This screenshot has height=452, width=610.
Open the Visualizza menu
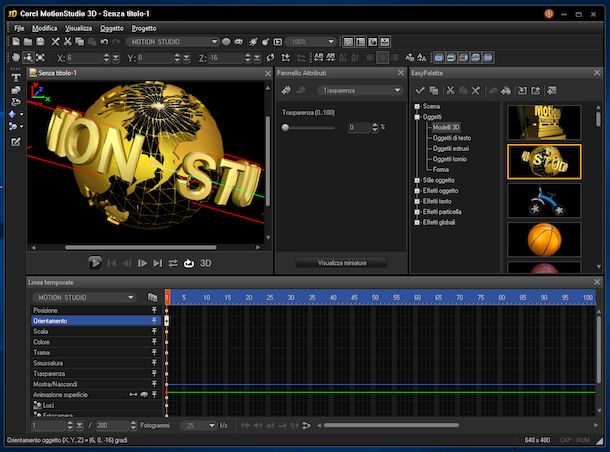tap(79, 28)
